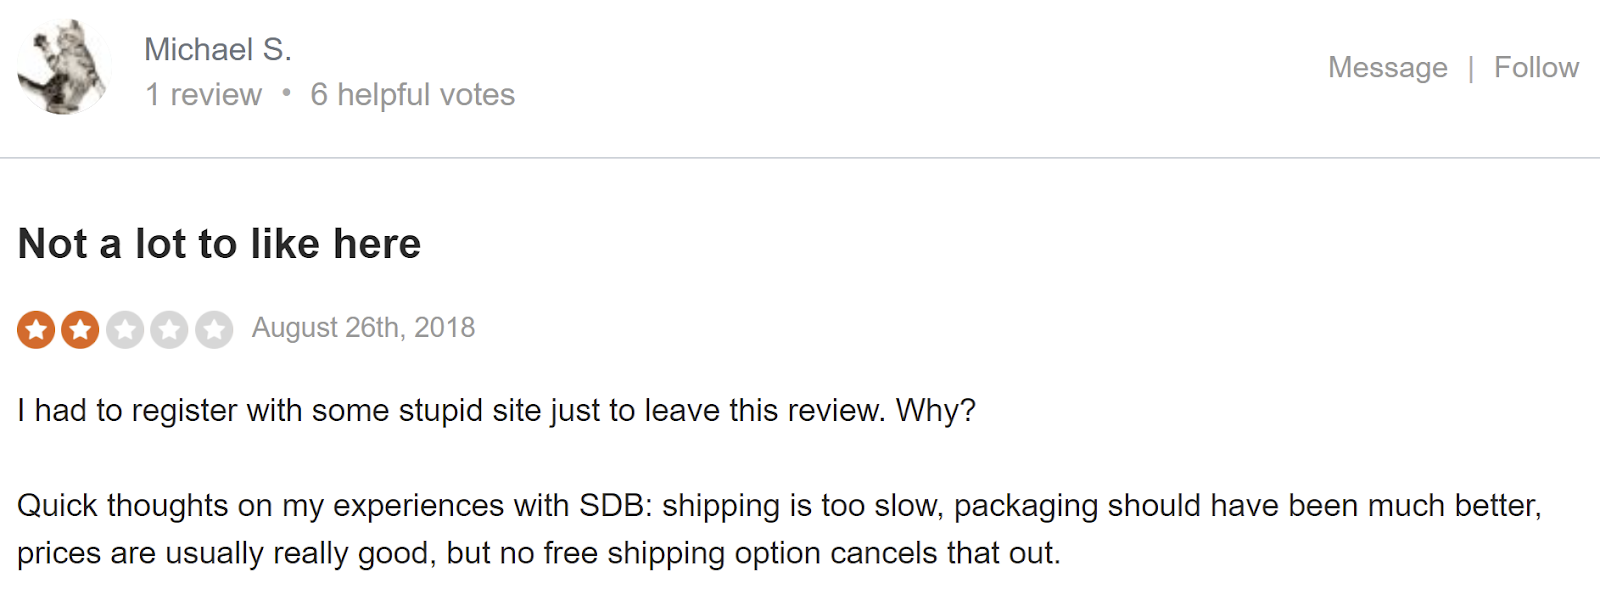
Task: Click the "1 review" count
Action: click(x=203, y=94)
